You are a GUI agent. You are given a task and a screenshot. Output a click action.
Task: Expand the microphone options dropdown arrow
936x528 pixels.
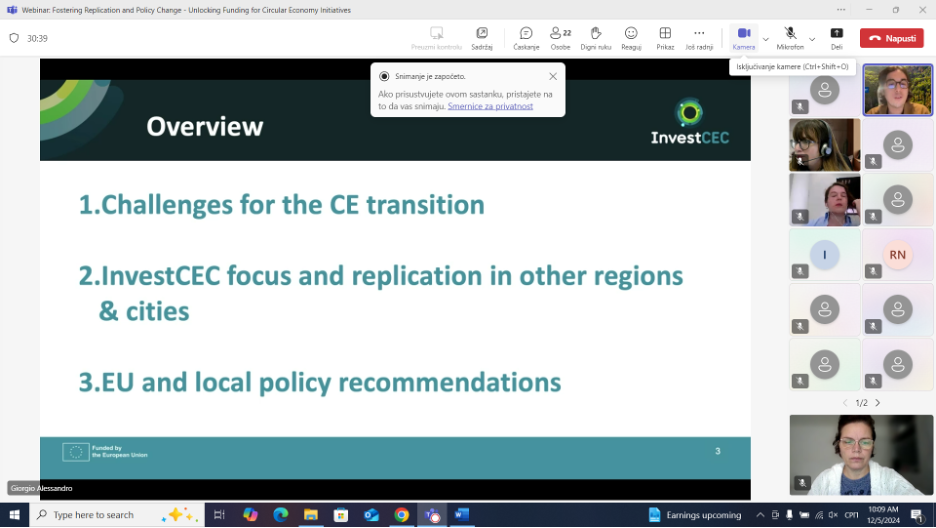click(812, 39)
